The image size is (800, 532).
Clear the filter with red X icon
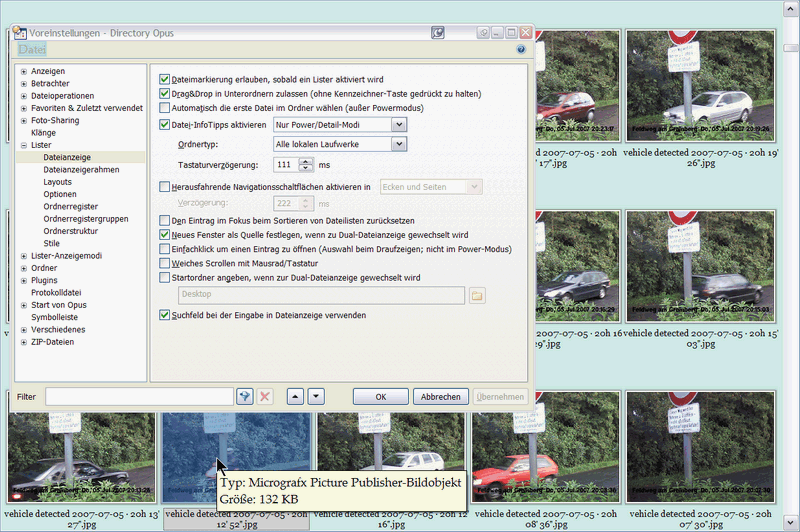point(265,396)
